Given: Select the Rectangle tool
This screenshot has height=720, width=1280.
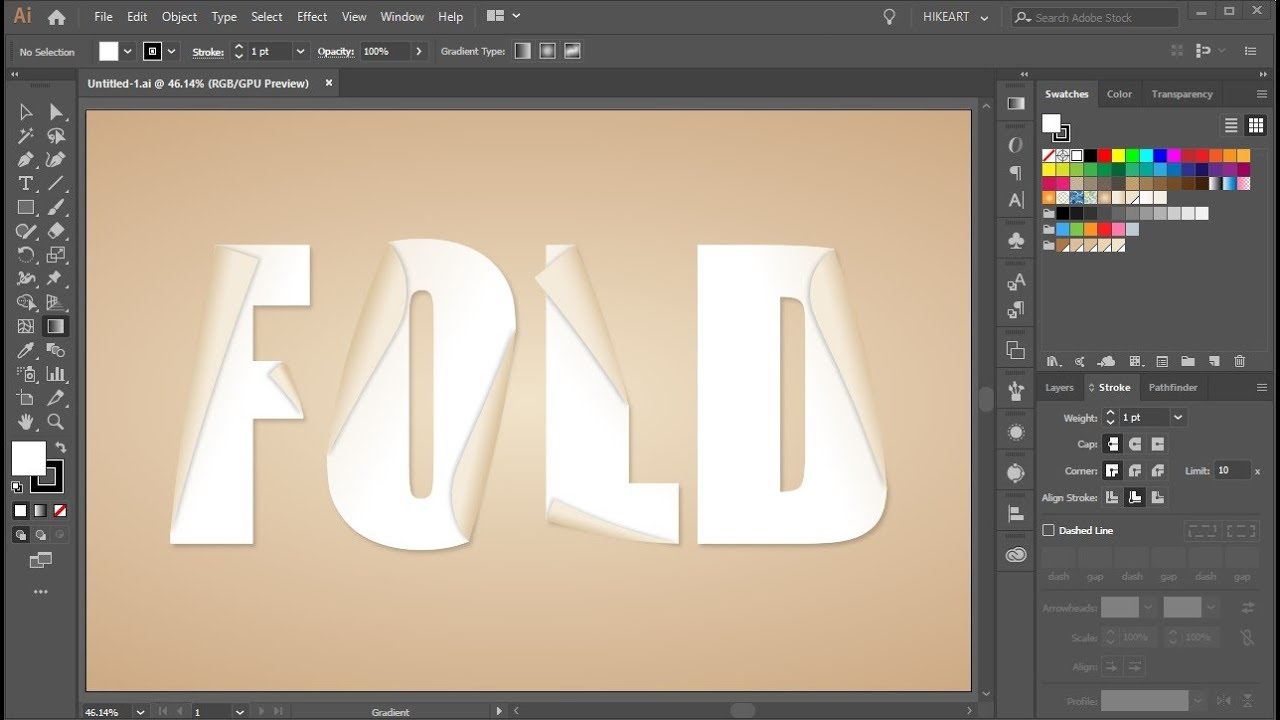Looking at the screenshot, I should 26,208.
